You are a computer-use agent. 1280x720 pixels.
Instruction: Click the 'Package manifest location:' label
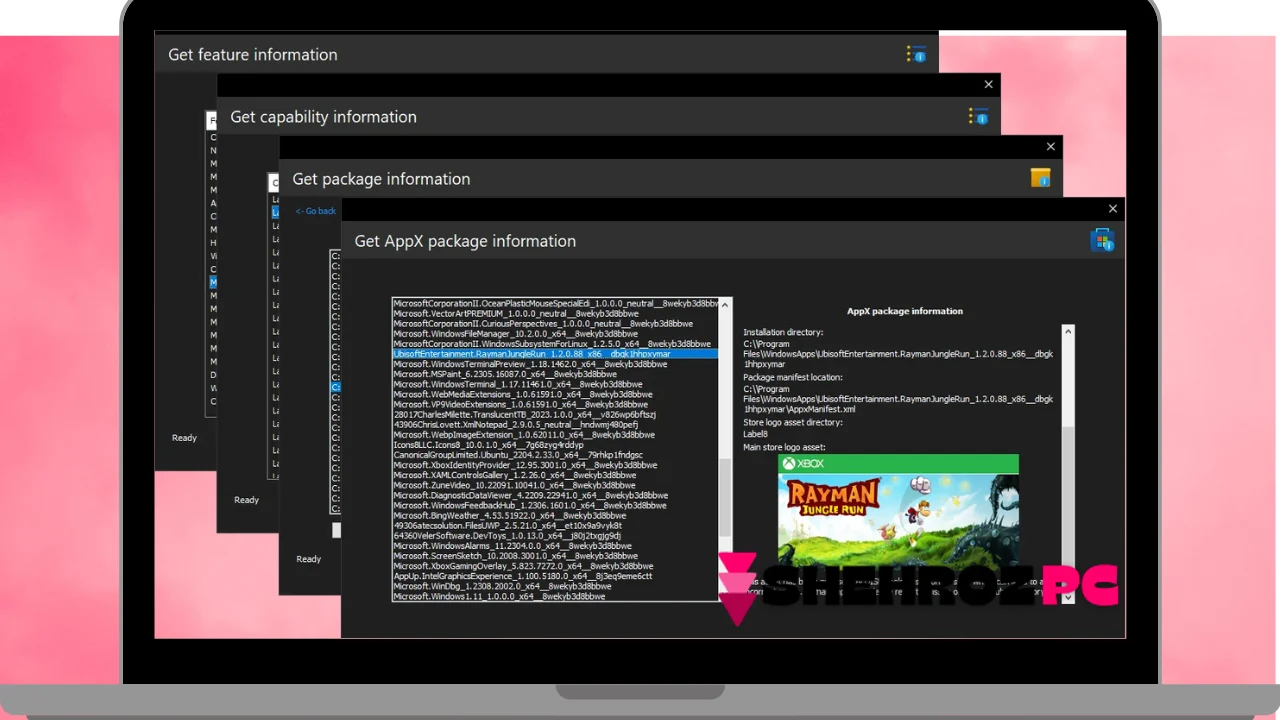pos(793,377)
